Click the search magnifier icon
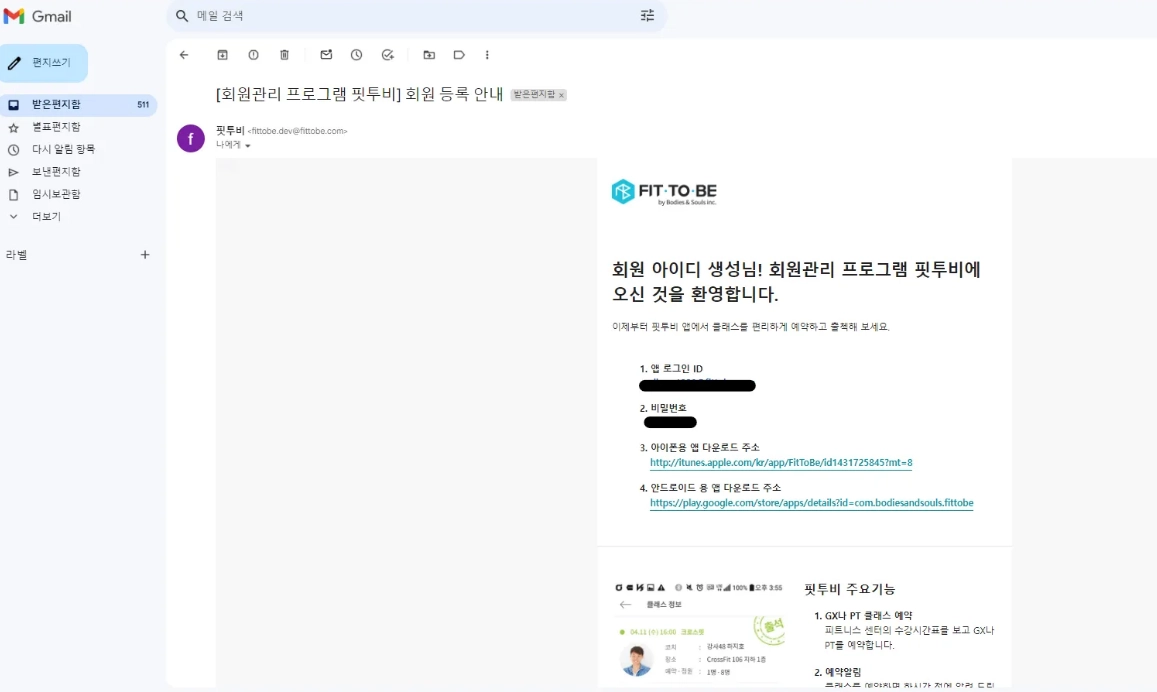This screenshot has height=692, width=1157. [182, 15]
